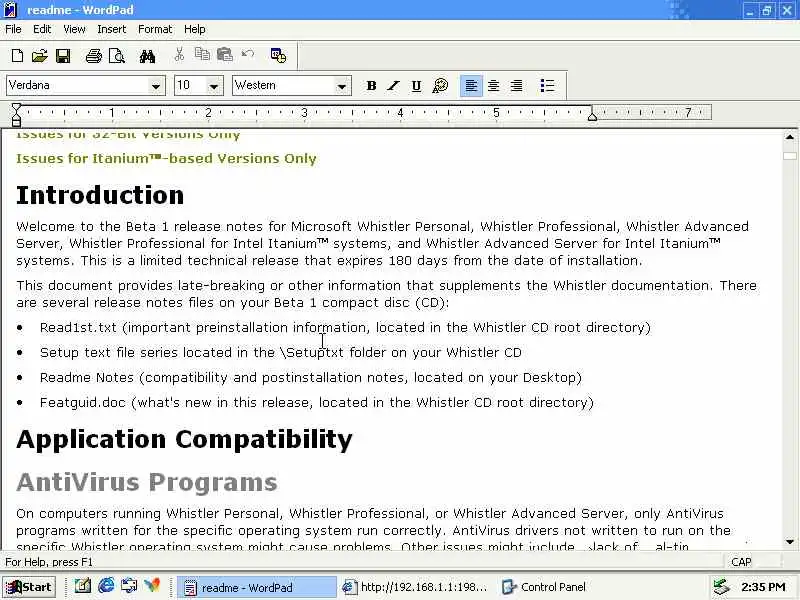Viewport: 800px width, 600px height.
Task: Follow 'Issues for Itanium-based Versions Only' link
Action: [166, 159]
